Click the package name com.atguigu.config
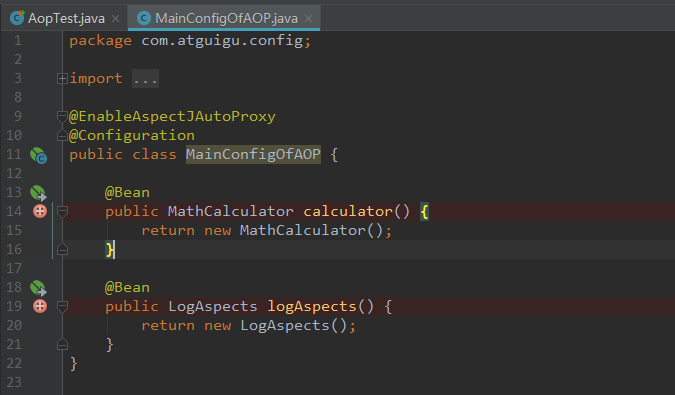Image resolution: width=675 pixels, height=395 pixels. (222, 41)
